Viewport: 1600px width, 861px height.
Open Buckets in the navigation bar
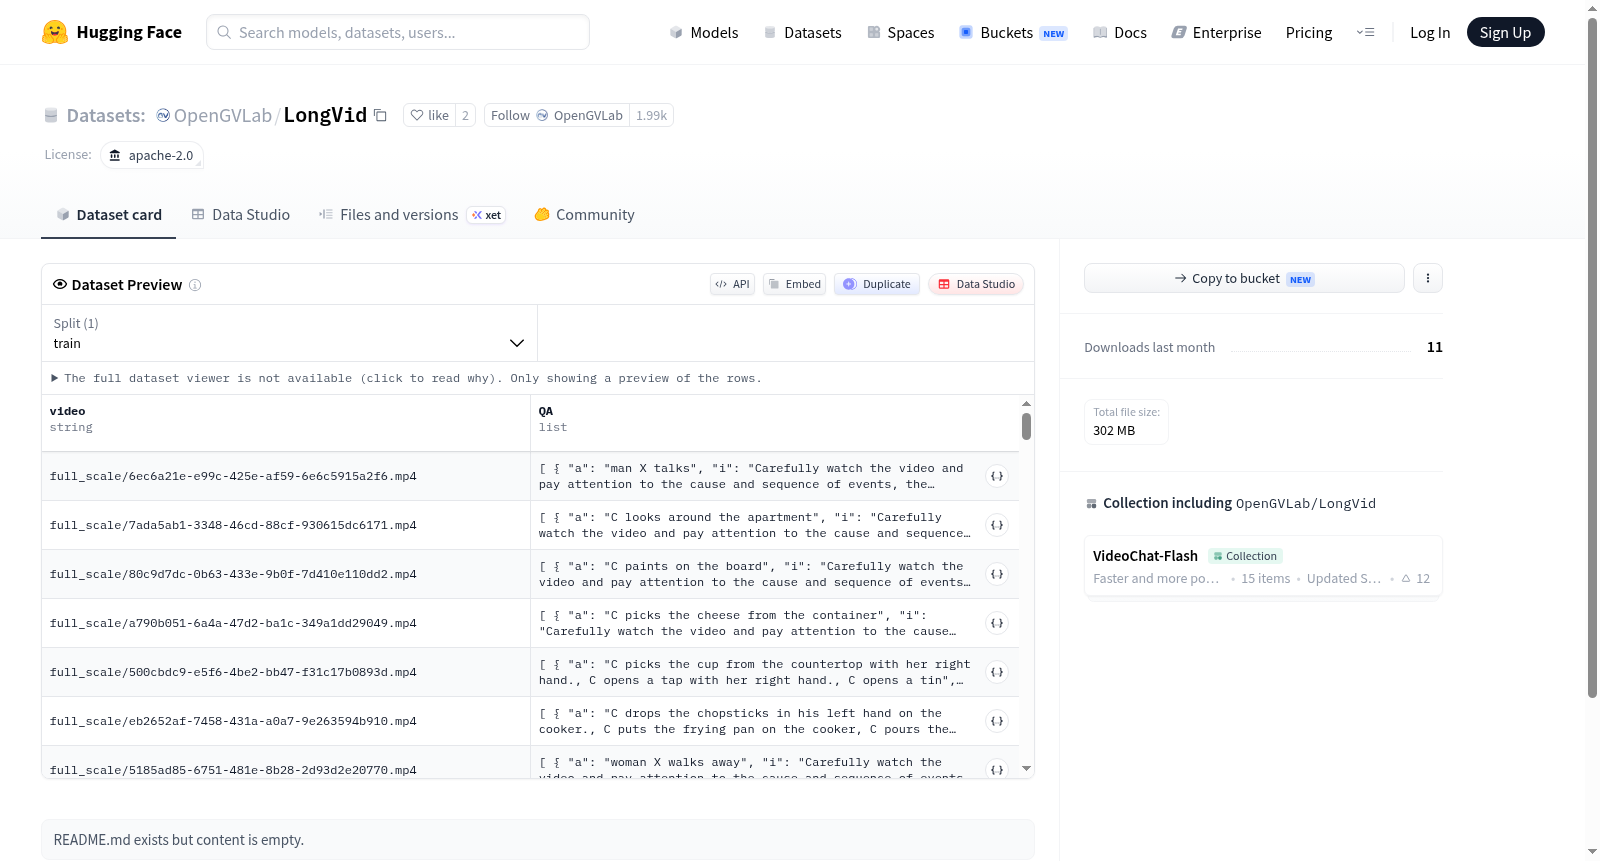[x=1013, y=32]
